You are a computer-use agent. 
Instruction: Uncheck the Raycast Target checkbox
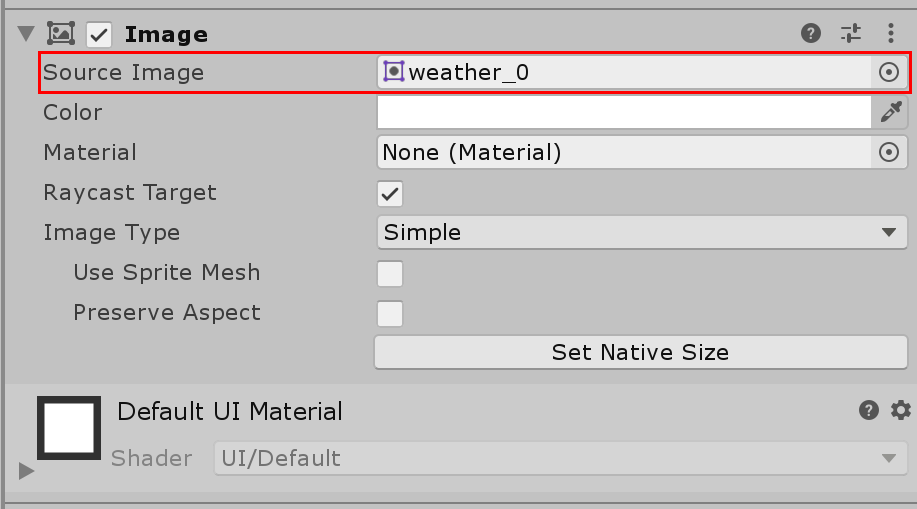pos(390,193)
